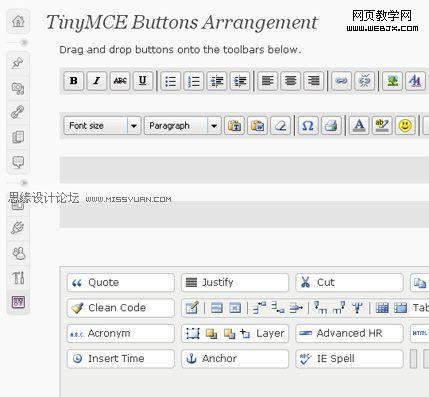Click the smiley emoticons button
The width and height of the screenshot is (429, 397).
[x=405, y=126]
